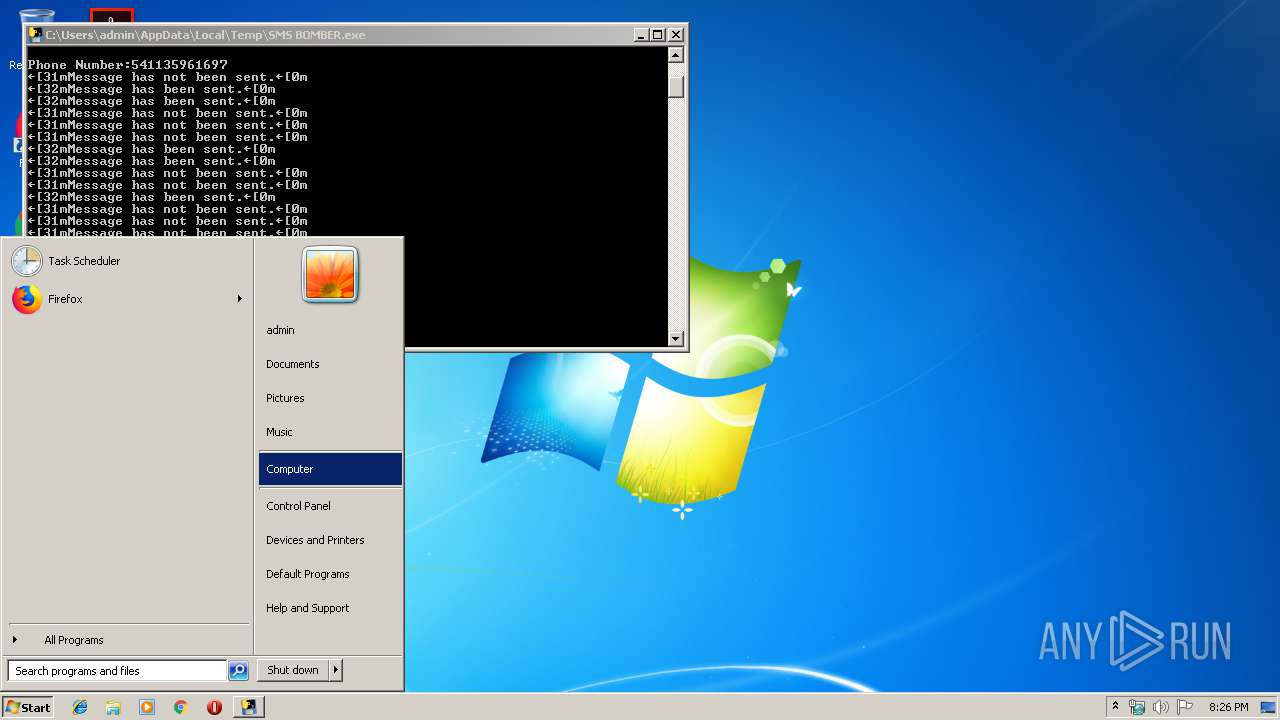Click the Start button
Image resolution: width=1280 pixels, height=720 pixels.
point(28,707)
